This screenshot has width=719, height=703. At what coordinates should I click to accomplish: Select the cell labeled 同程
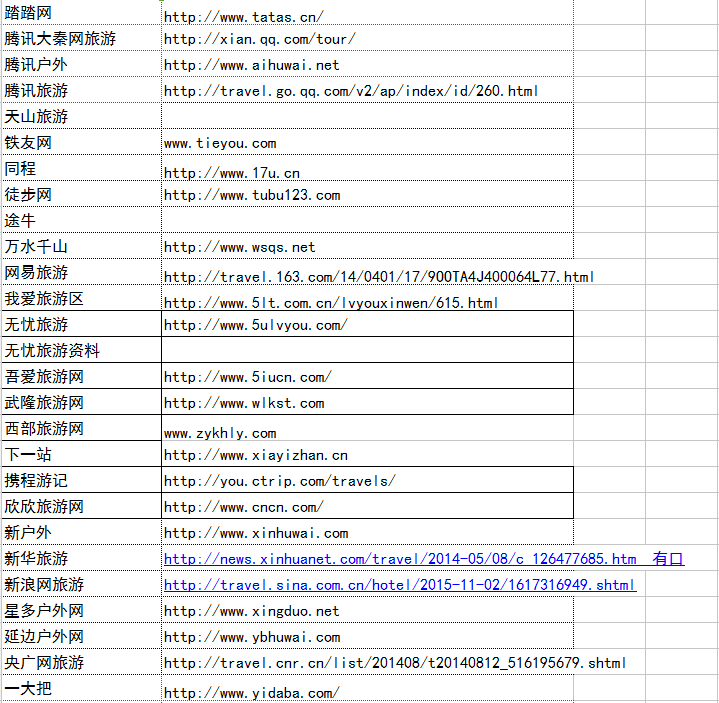click(x=82, y=168)
